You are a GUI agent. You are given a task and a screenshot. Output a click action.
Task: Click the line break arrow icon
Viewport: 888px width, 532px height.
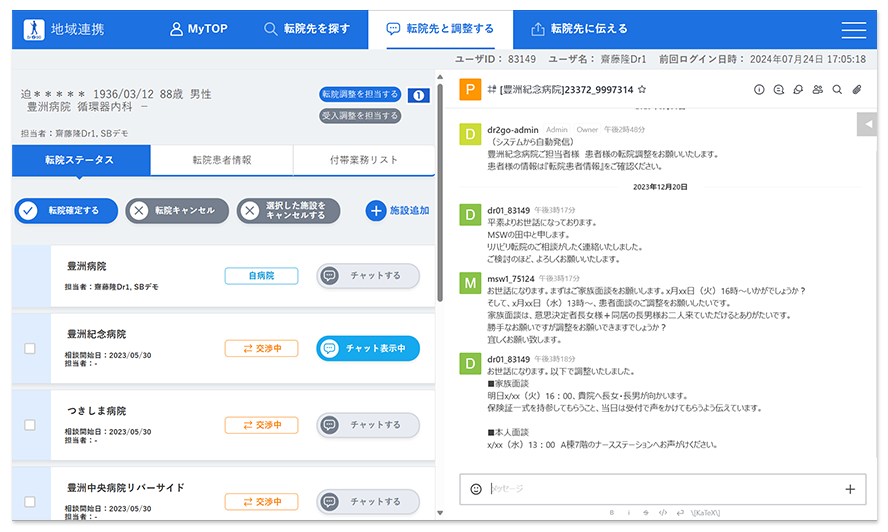pos(680,513)
